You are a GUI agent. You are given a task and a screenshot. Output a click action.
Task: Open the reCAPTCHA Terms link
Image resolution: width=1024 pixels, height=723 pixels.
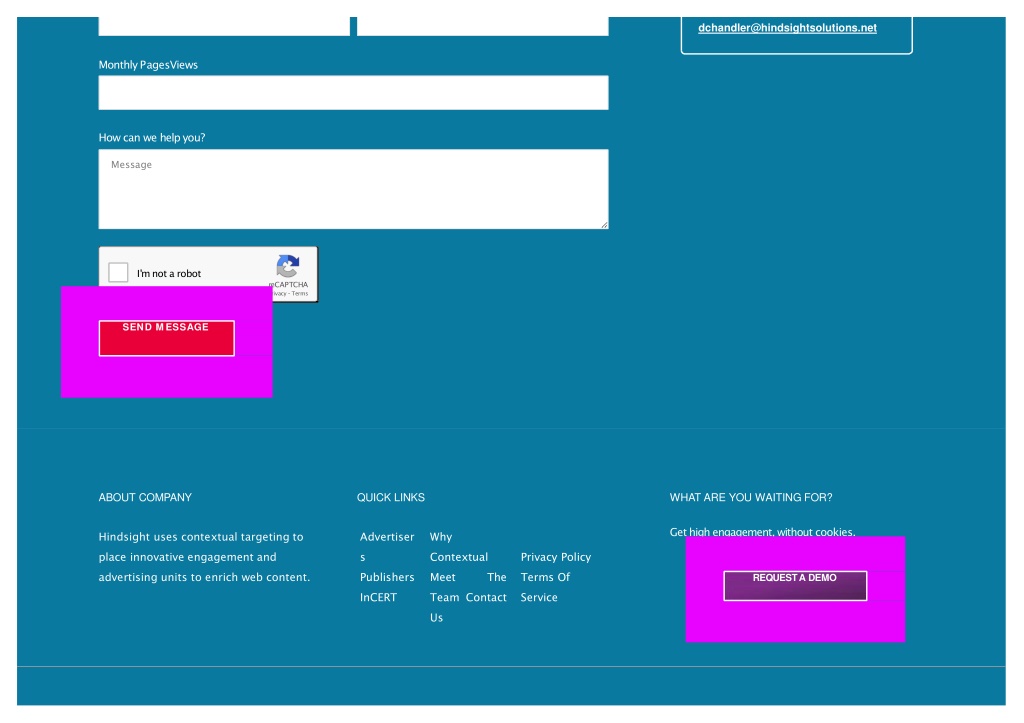click(300, 294)
